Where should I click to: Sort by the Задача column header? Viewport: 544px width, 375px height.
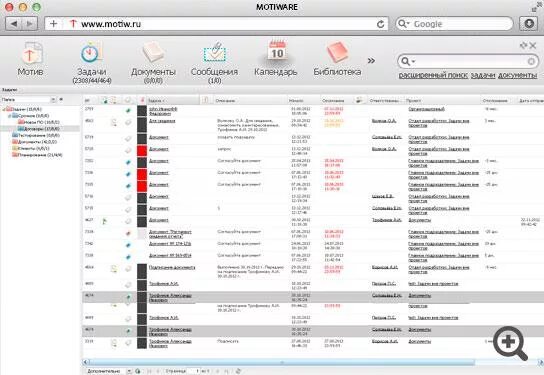click(x=173, y=100)
